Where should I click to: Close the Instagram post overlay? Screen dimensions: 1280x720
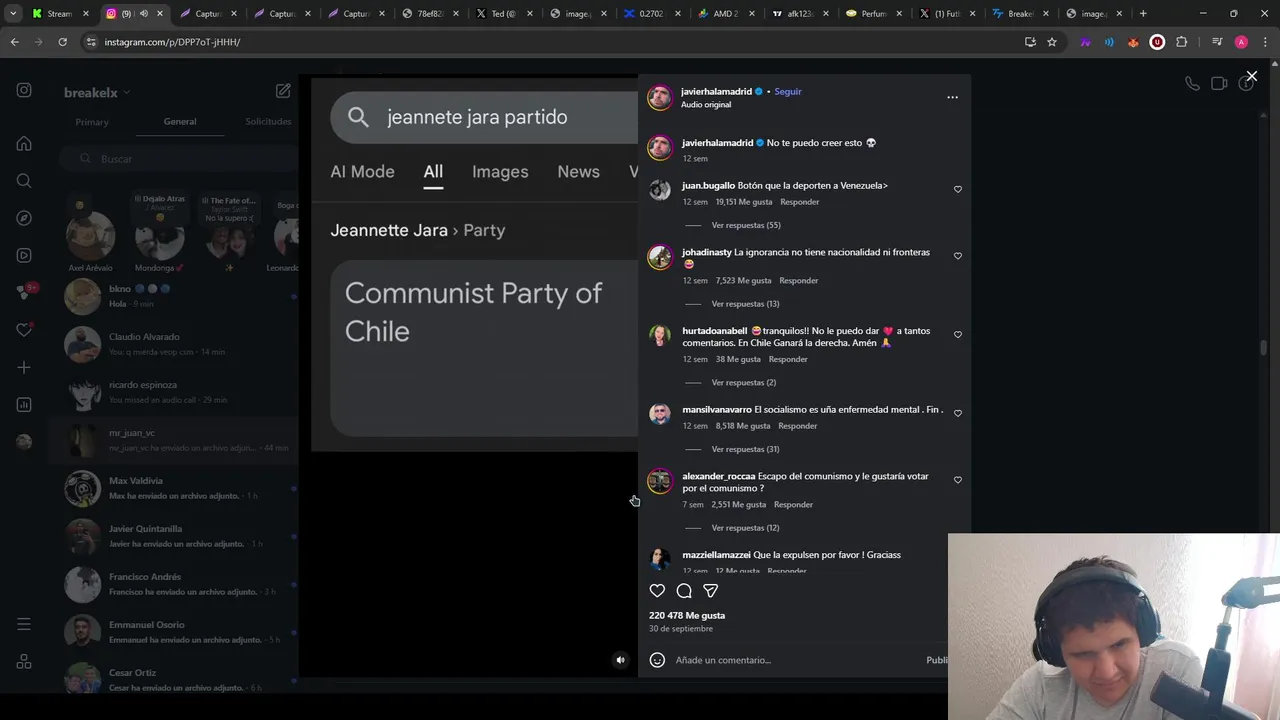coord(1251,76)
